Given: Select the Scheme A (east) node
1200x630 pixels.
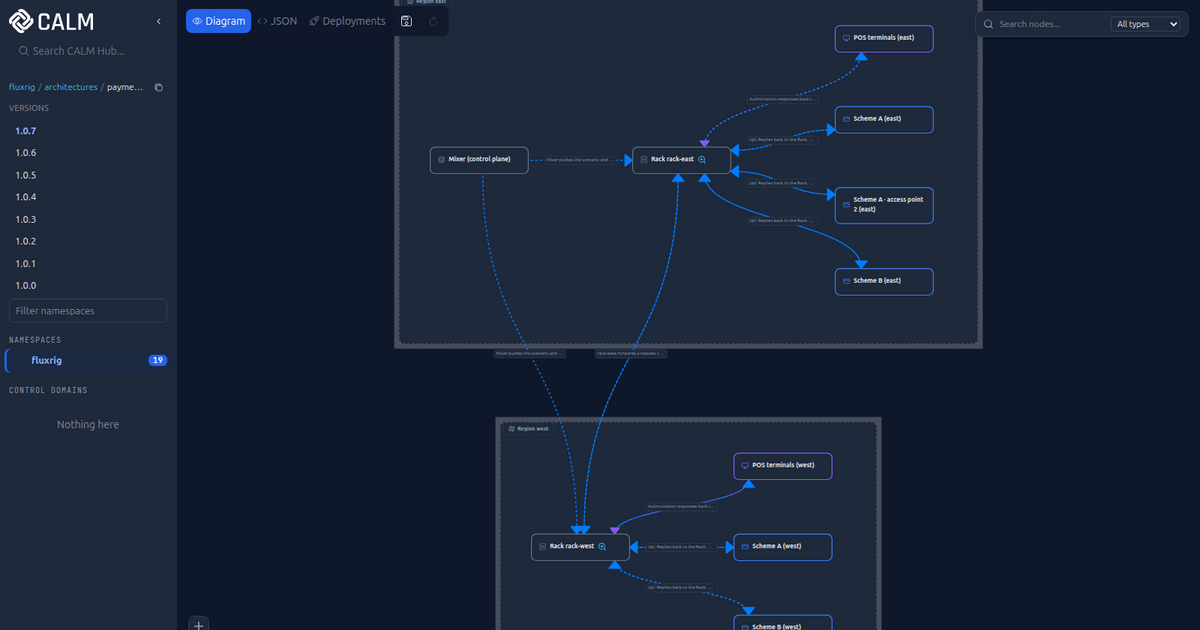Looking at the screenshot, I should point(884,119).
